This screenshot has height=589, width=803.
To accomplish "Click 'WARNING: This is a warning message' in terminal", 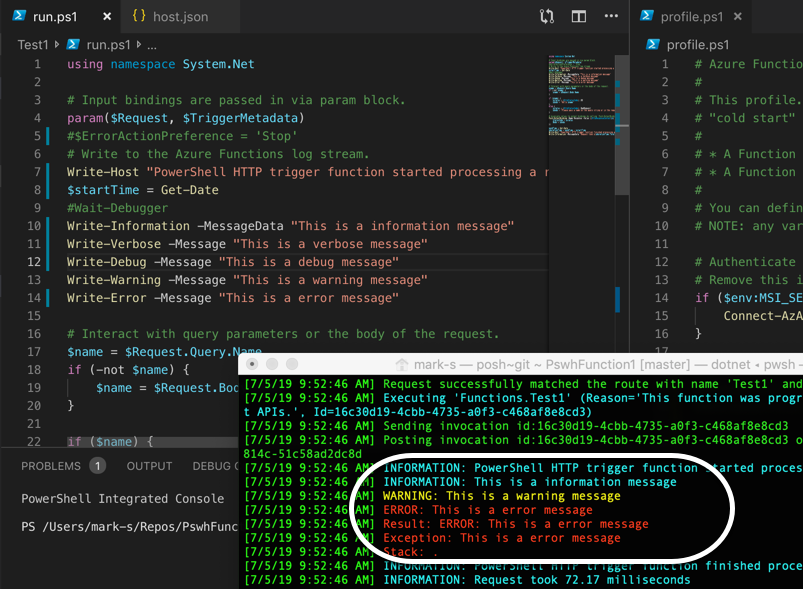I will tap(501, 496).
